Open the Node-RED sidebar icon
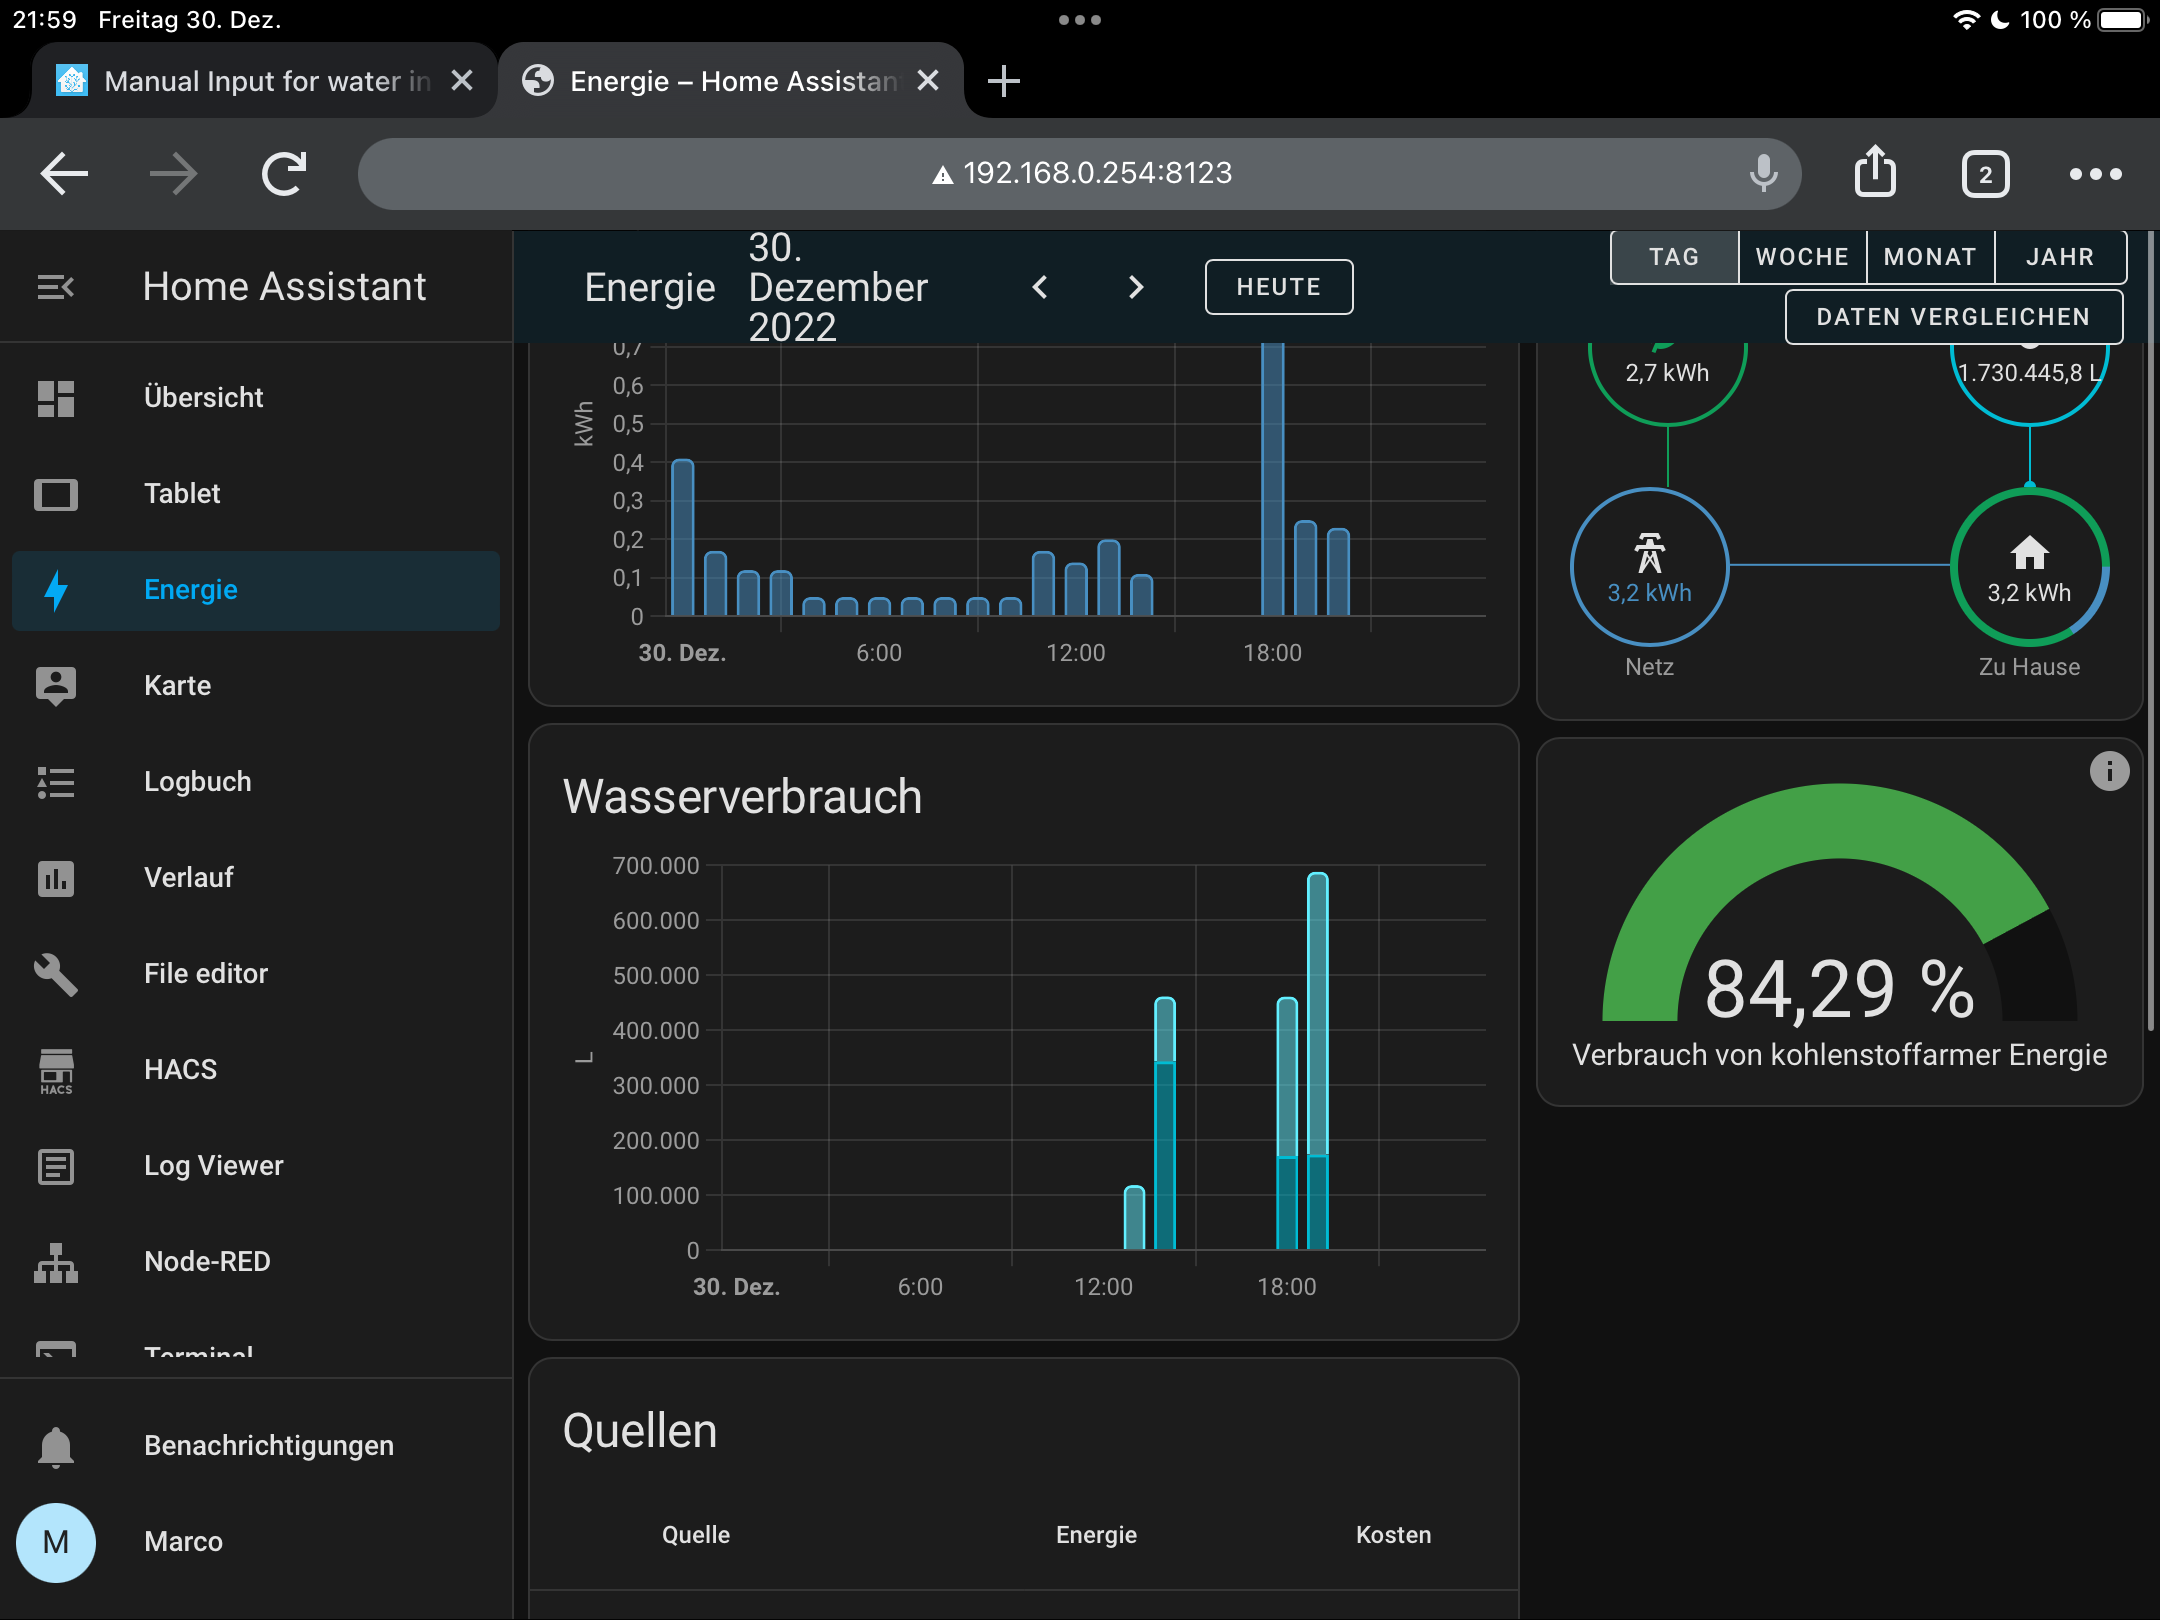Image resolution: width=2160 pixels, height=1620 pixels. [57, 1261]
